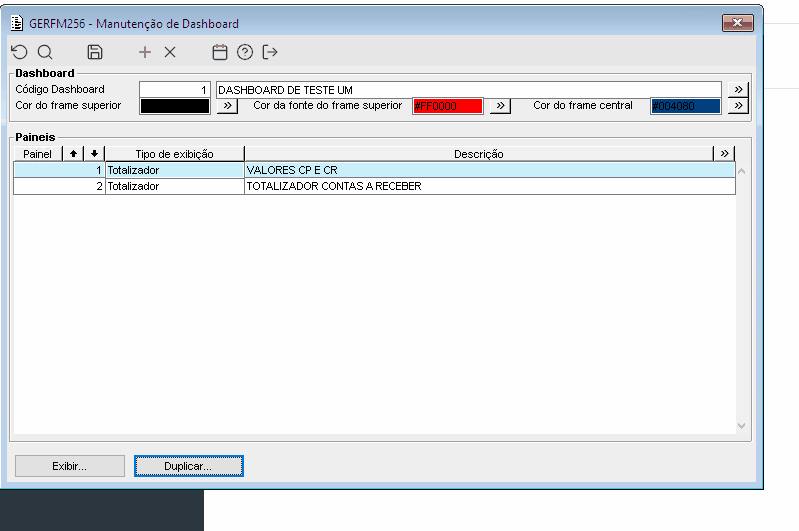The height and width of the screenshot is (531, 799).
Task: Click the undo/refresh arrow toolbar icon
Action: tap(19, 52)
